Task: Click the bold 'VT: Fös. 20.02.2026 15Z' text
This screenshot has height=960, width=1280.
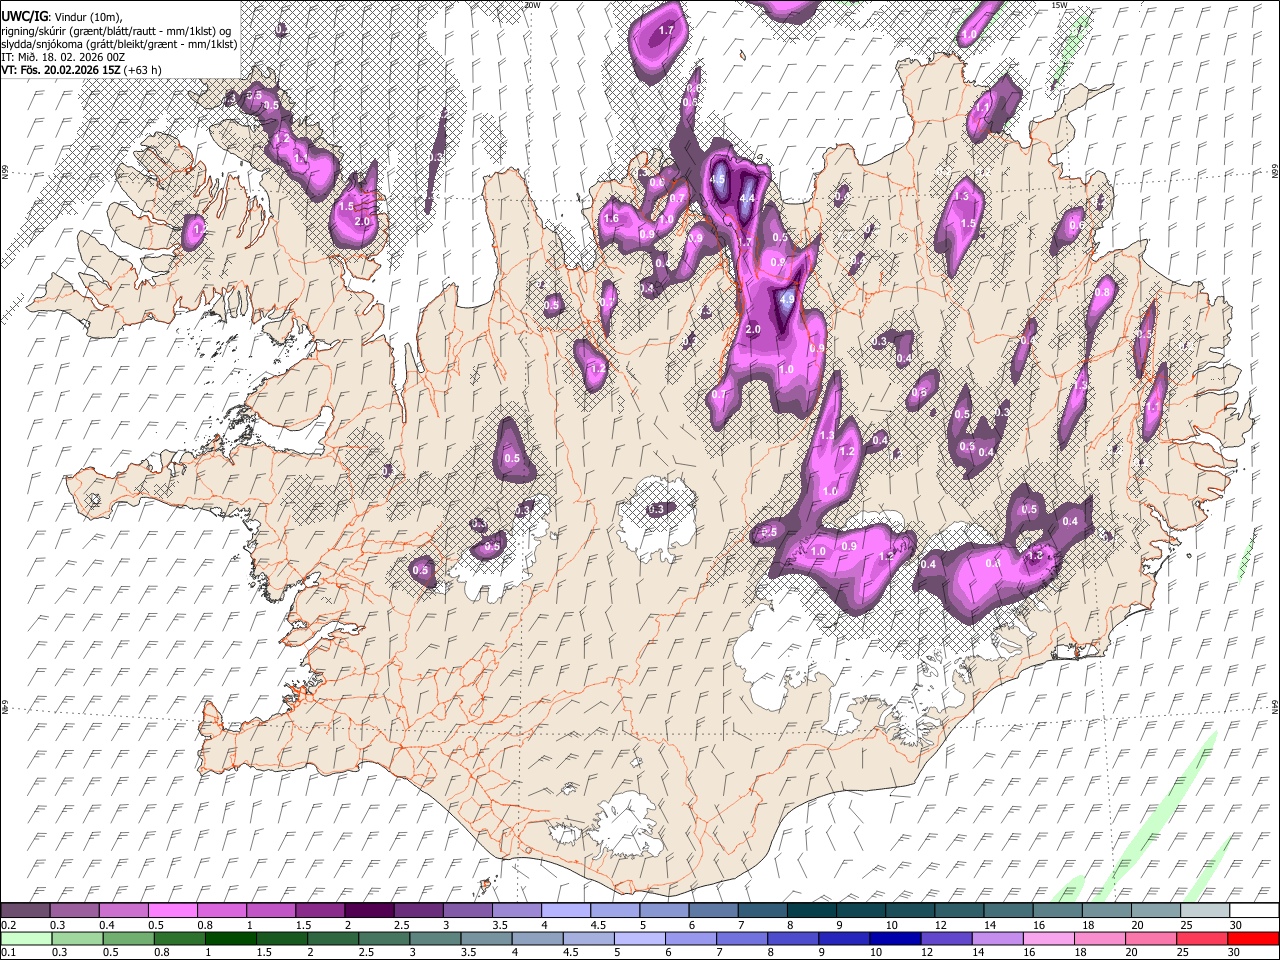Action: pos(61,70)
